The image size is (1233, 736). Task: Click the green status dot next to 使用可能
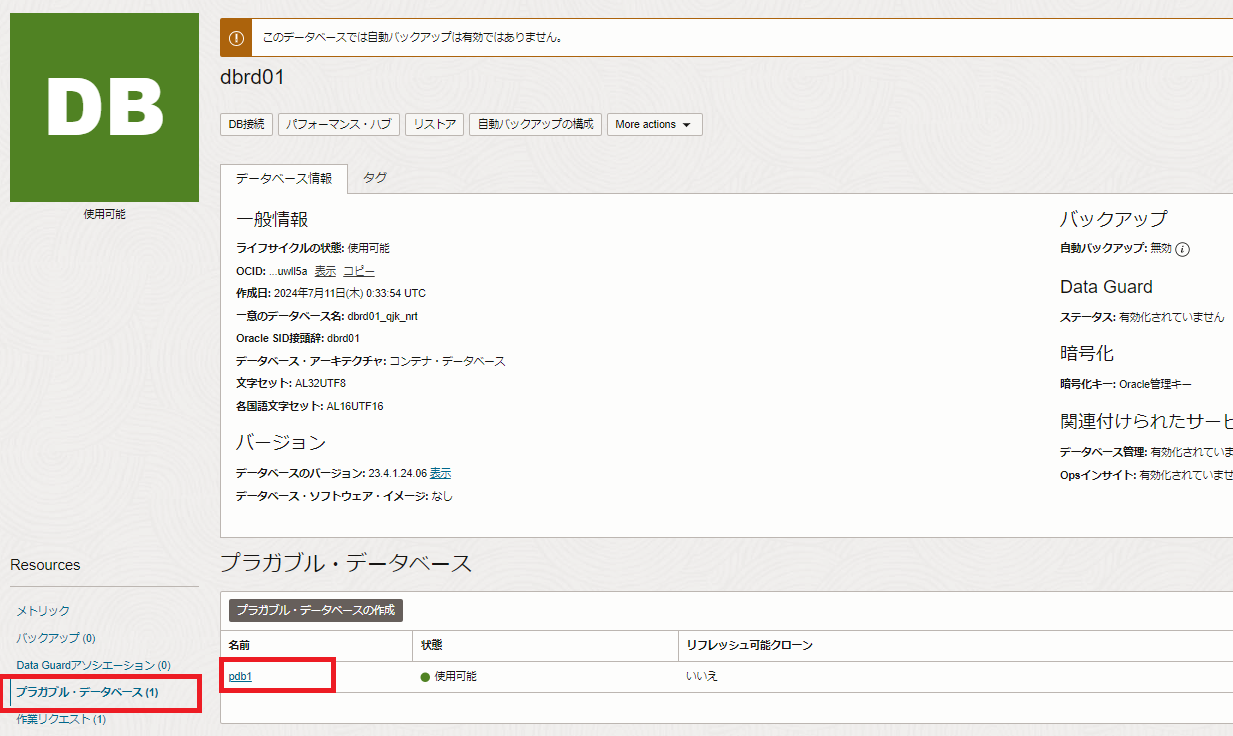pos(425,677)
